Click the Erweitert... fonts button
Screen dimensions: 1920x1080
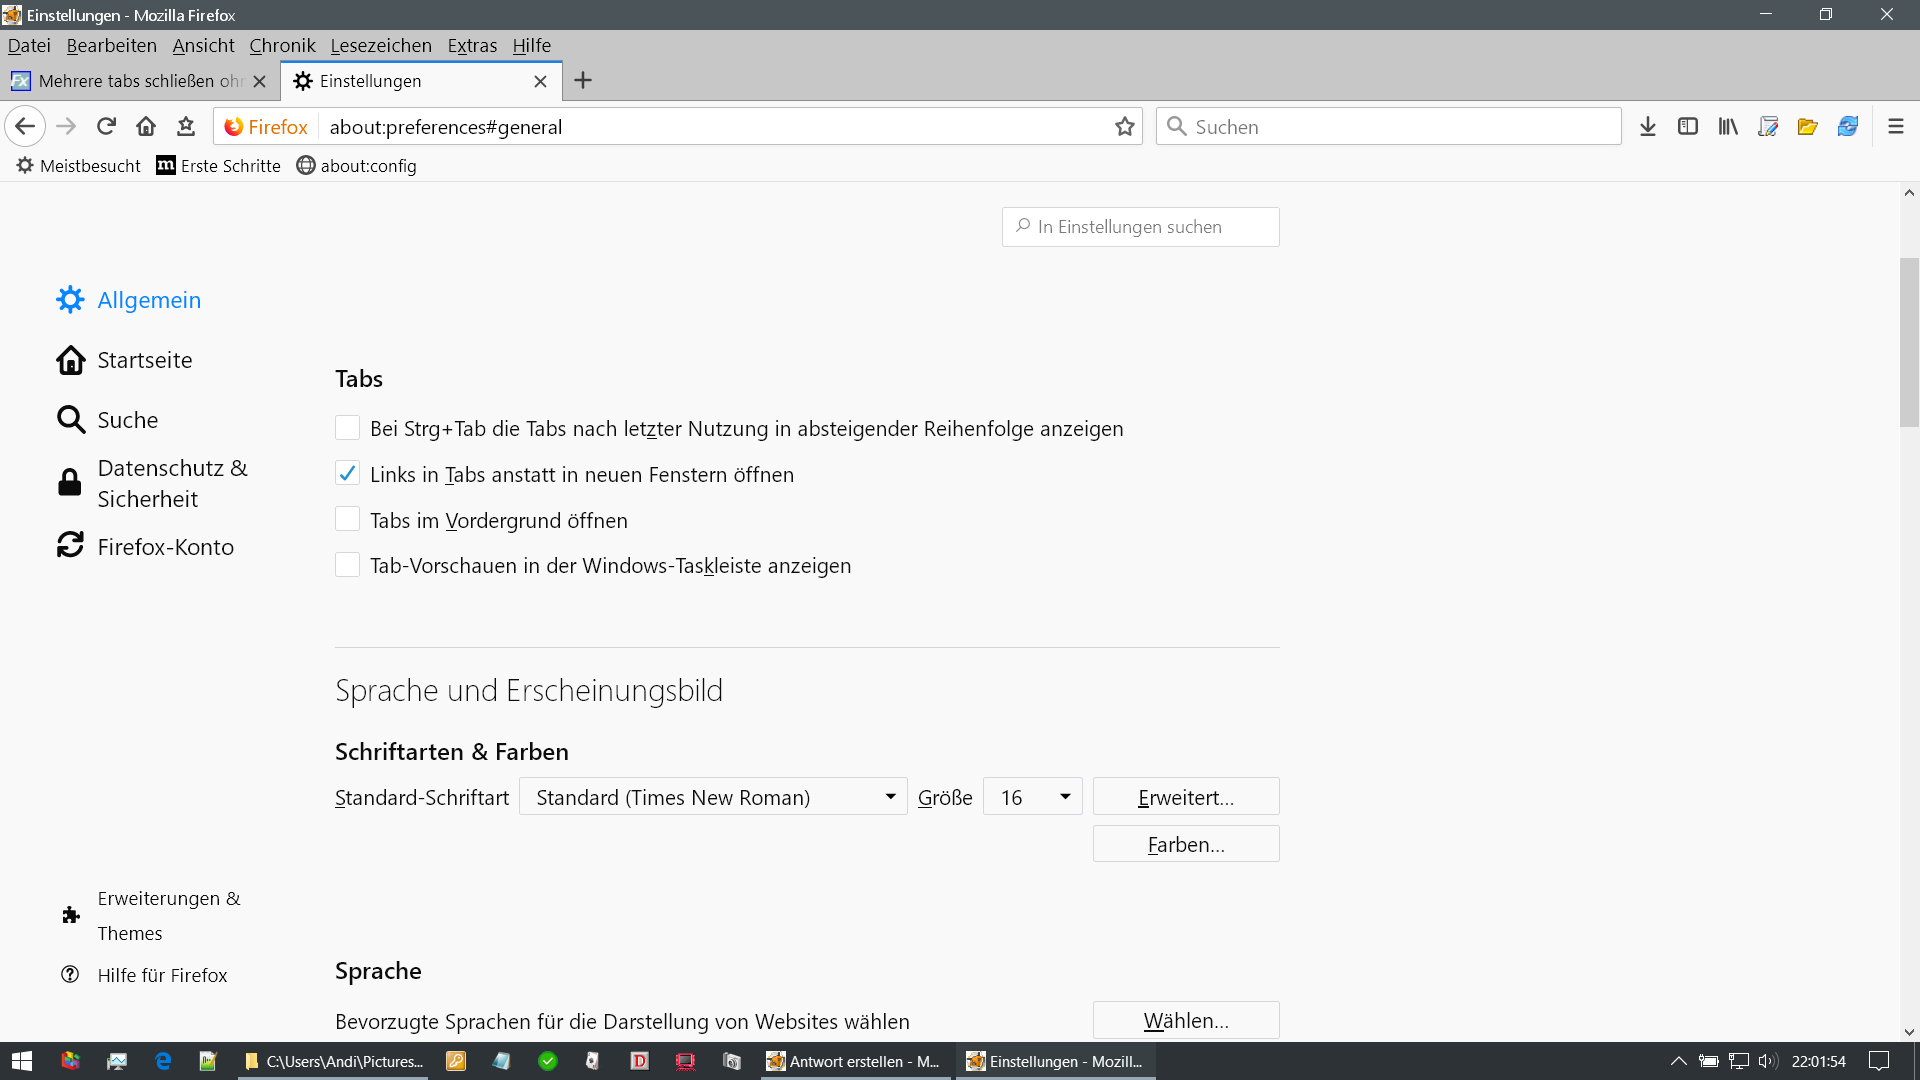[x=1186, y=797]
